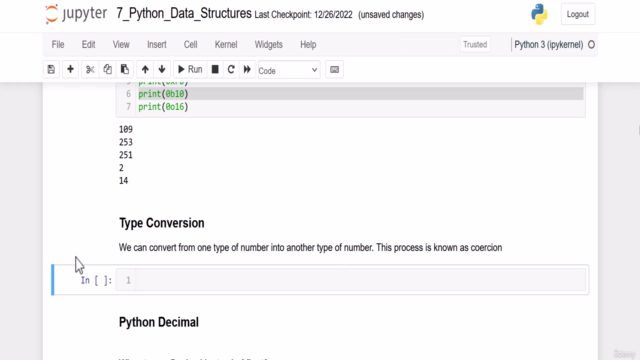
Task: Paste cells below icon
Action: tap(125, 70)
